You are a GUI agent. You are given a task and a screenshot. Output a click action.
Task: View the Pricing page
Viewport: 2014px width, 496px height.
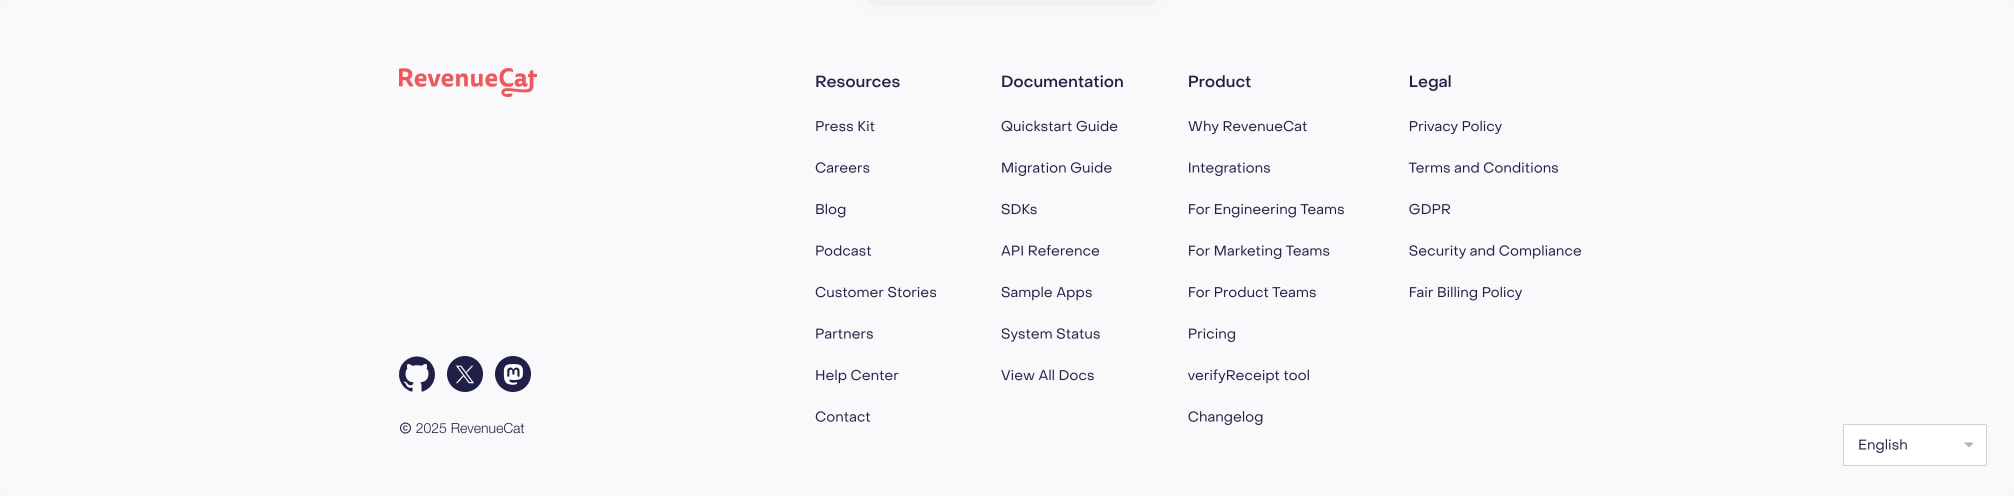[x=1212, y=334]
